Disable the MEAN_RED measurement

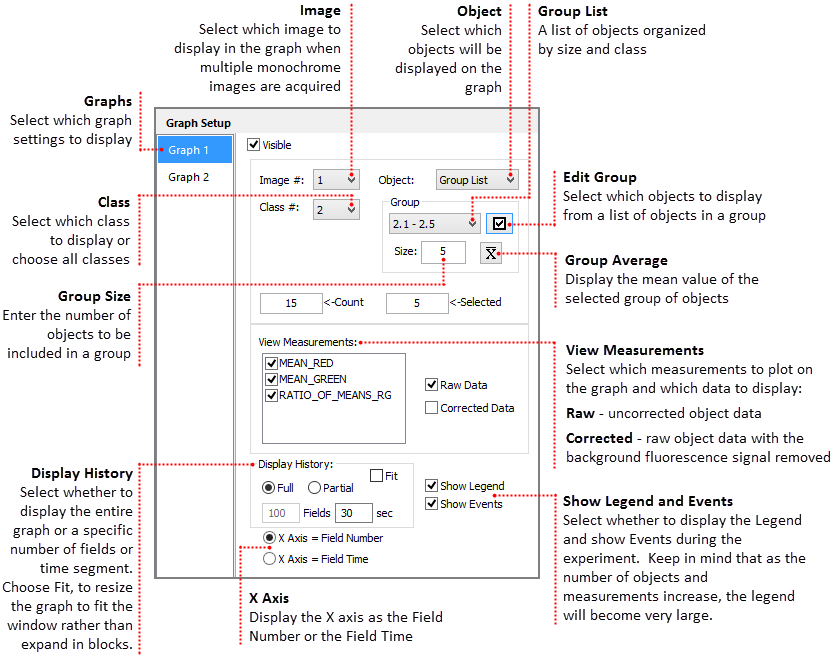[271, 362]
